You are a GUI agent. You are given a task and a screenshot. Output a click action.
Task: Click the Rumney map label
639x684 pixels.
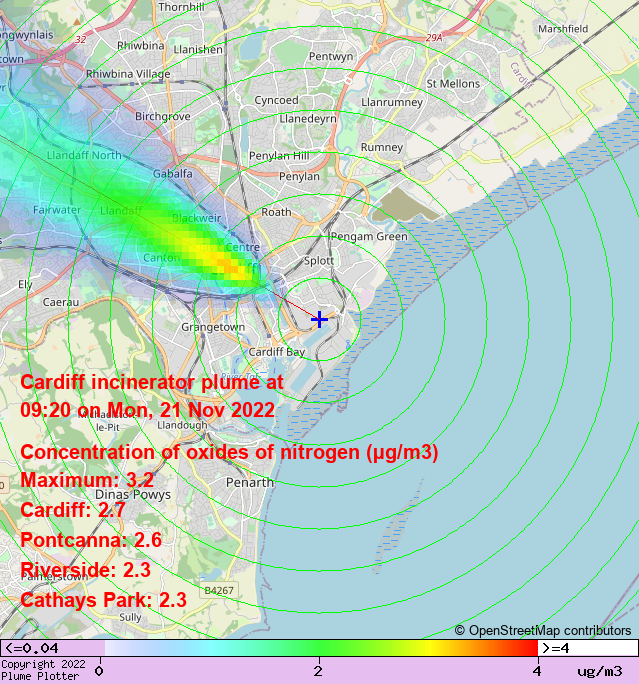point(382,147)
